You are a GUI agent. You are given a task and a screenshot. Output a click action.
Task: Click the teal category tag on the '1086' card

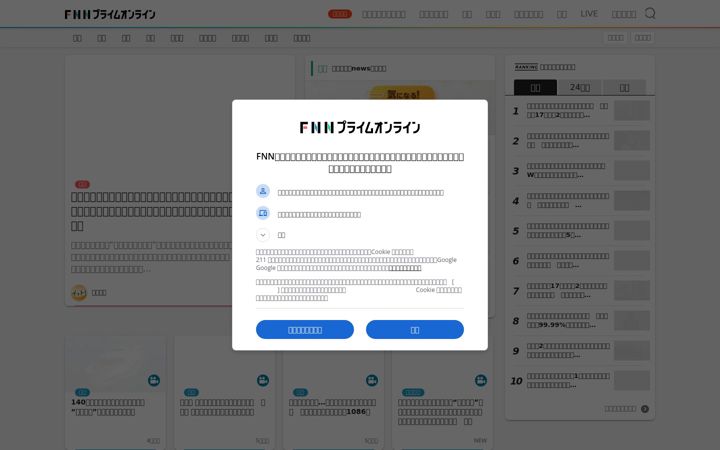click(x=300, y=393)
